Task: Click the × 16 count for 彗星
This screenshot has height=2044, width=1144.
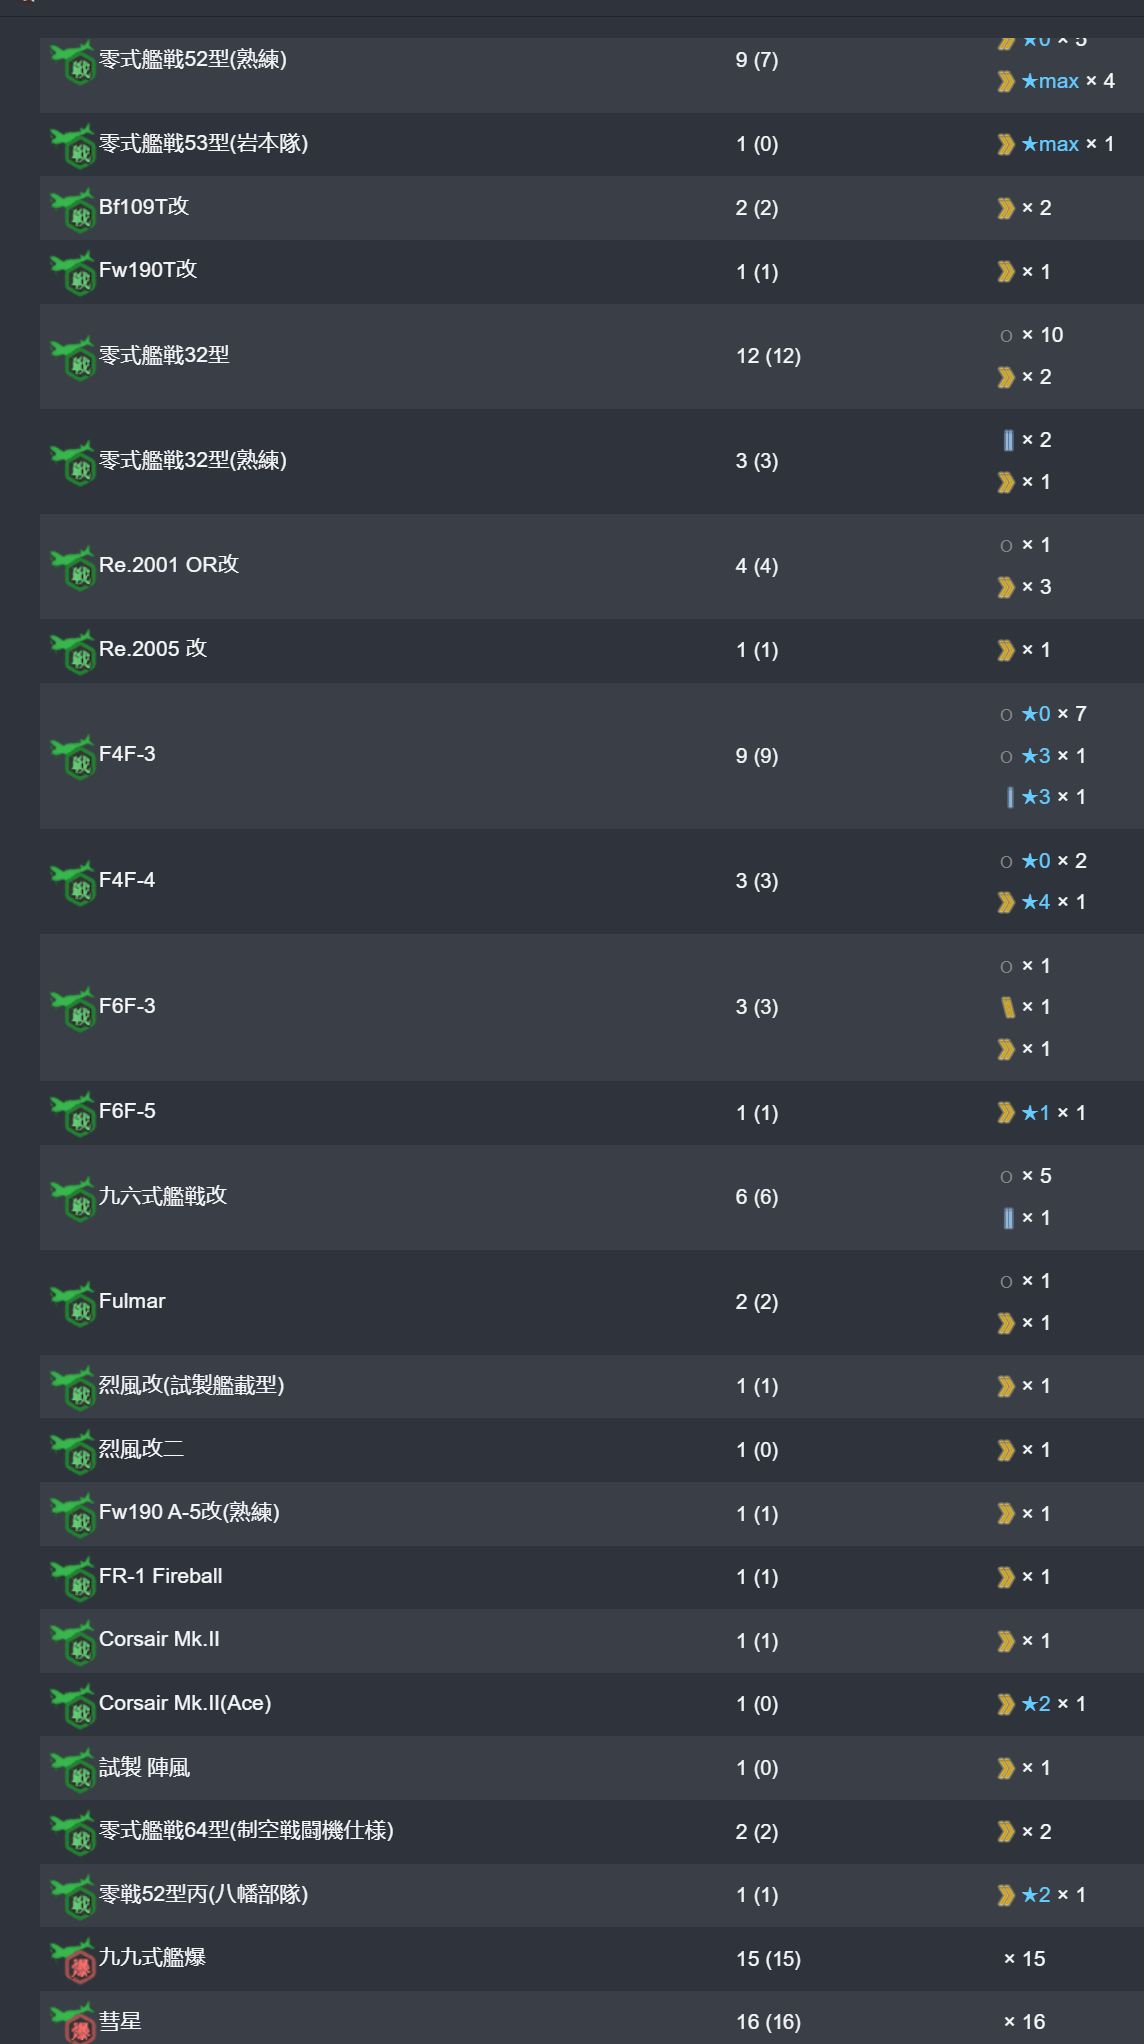Action: click(x=1025, y=2022)
